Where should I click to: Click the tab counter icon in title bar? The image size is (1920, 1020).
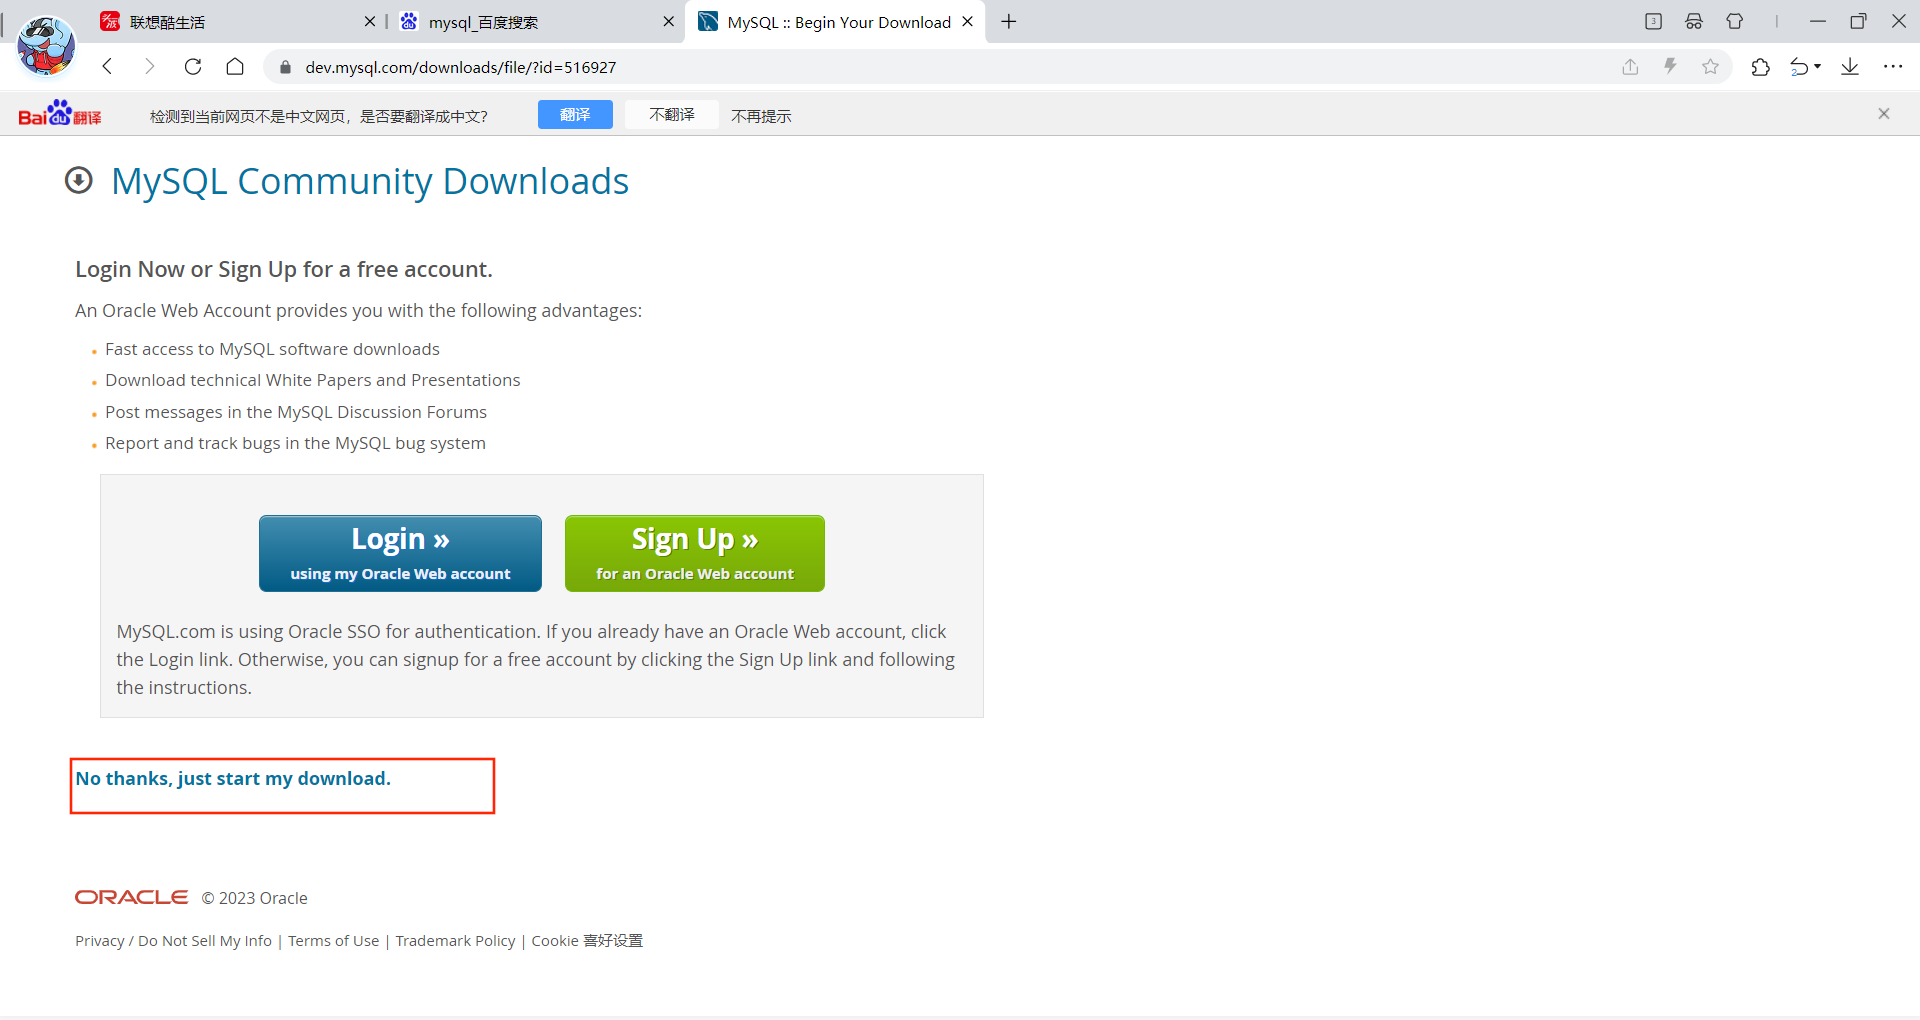pos(1653,21)
